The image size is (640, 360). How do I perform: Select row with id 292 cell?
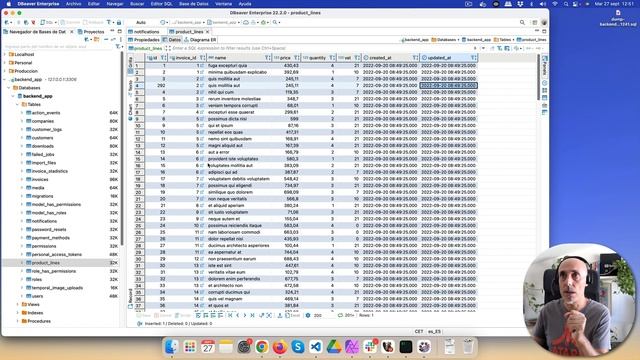coord(156,86)
